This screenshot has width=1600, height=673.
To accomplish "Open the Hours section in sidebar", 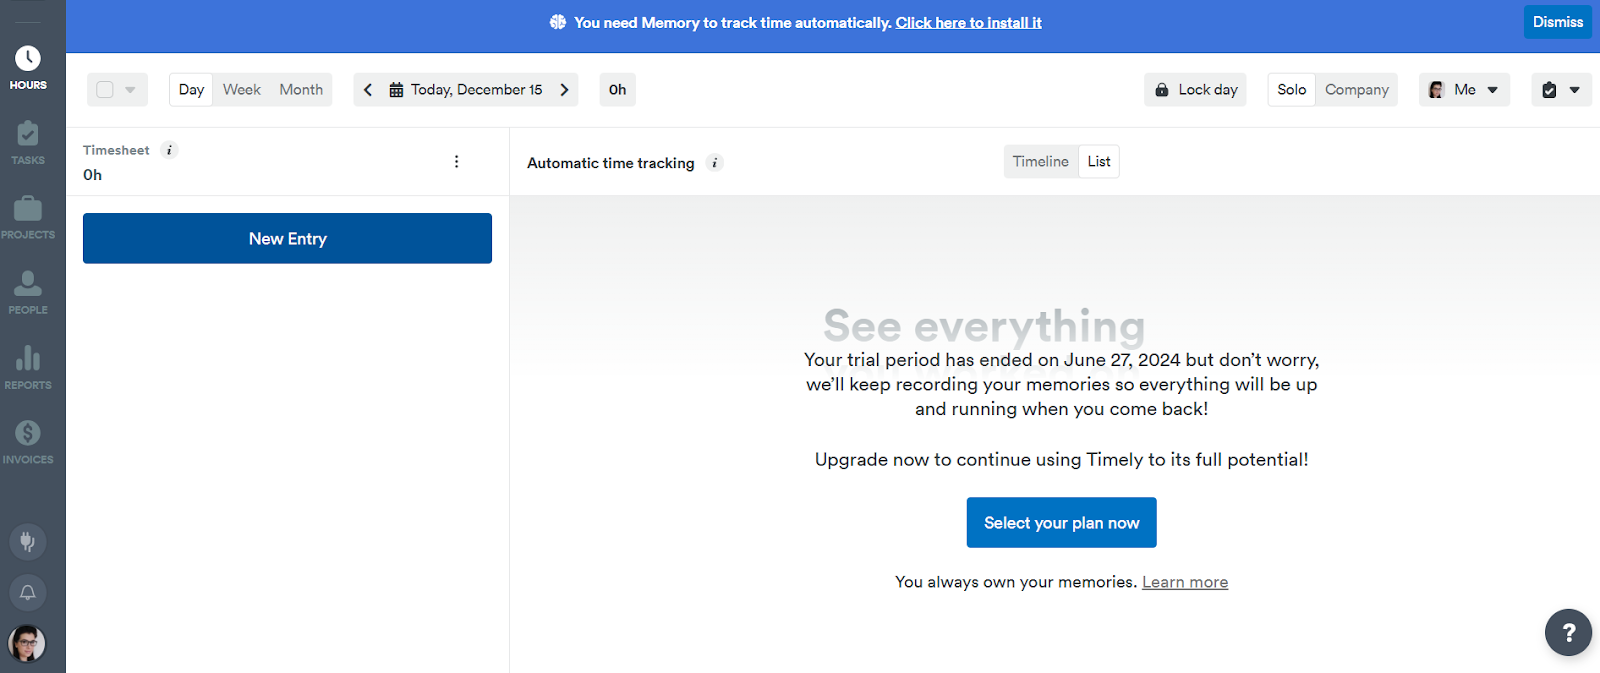I will (28, 68).
